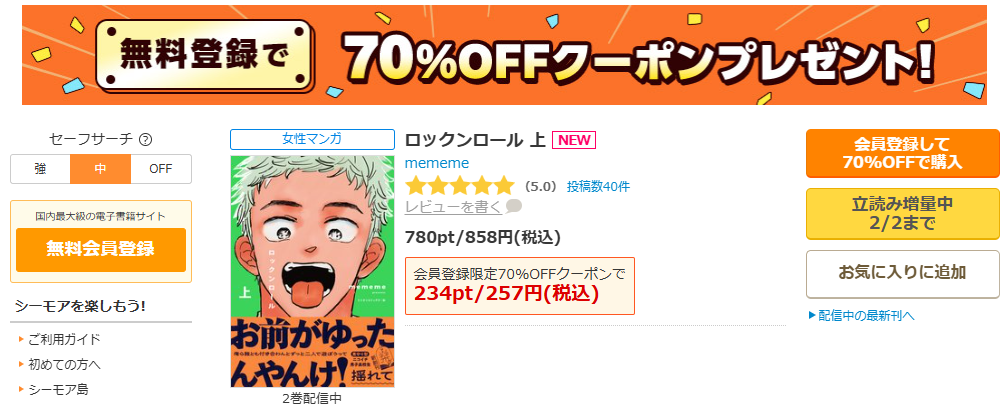Click 会員登録して70%OFFで購入 button

click(903, 153)
